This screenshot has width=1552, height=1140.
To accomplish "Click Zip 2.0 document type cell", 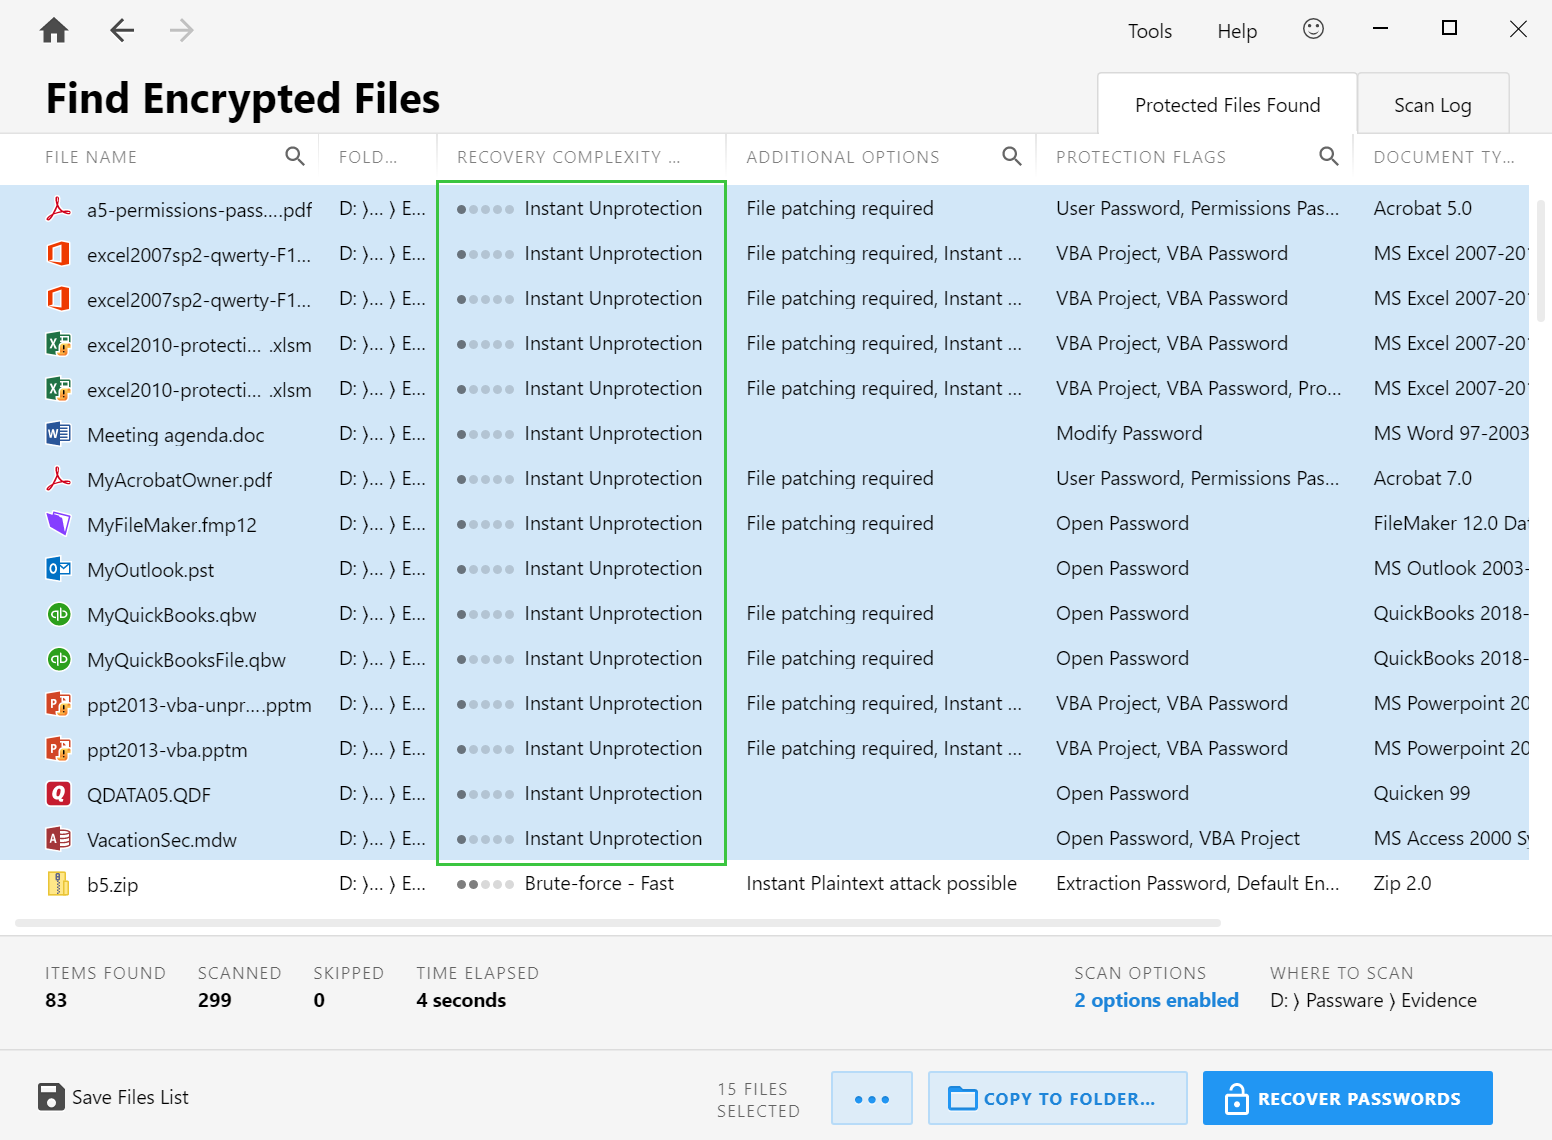I will 1402,883.
